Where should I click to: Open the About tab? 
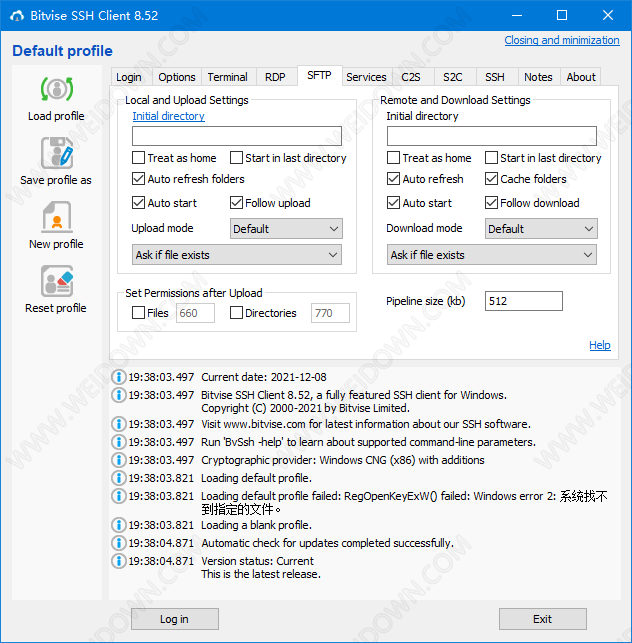click(581, 77)
